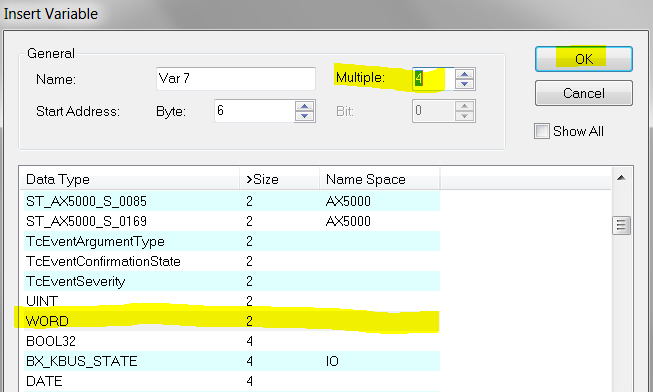Focus the Multiple count field
Screen dimensions: 653x392
tap(433, 79)
